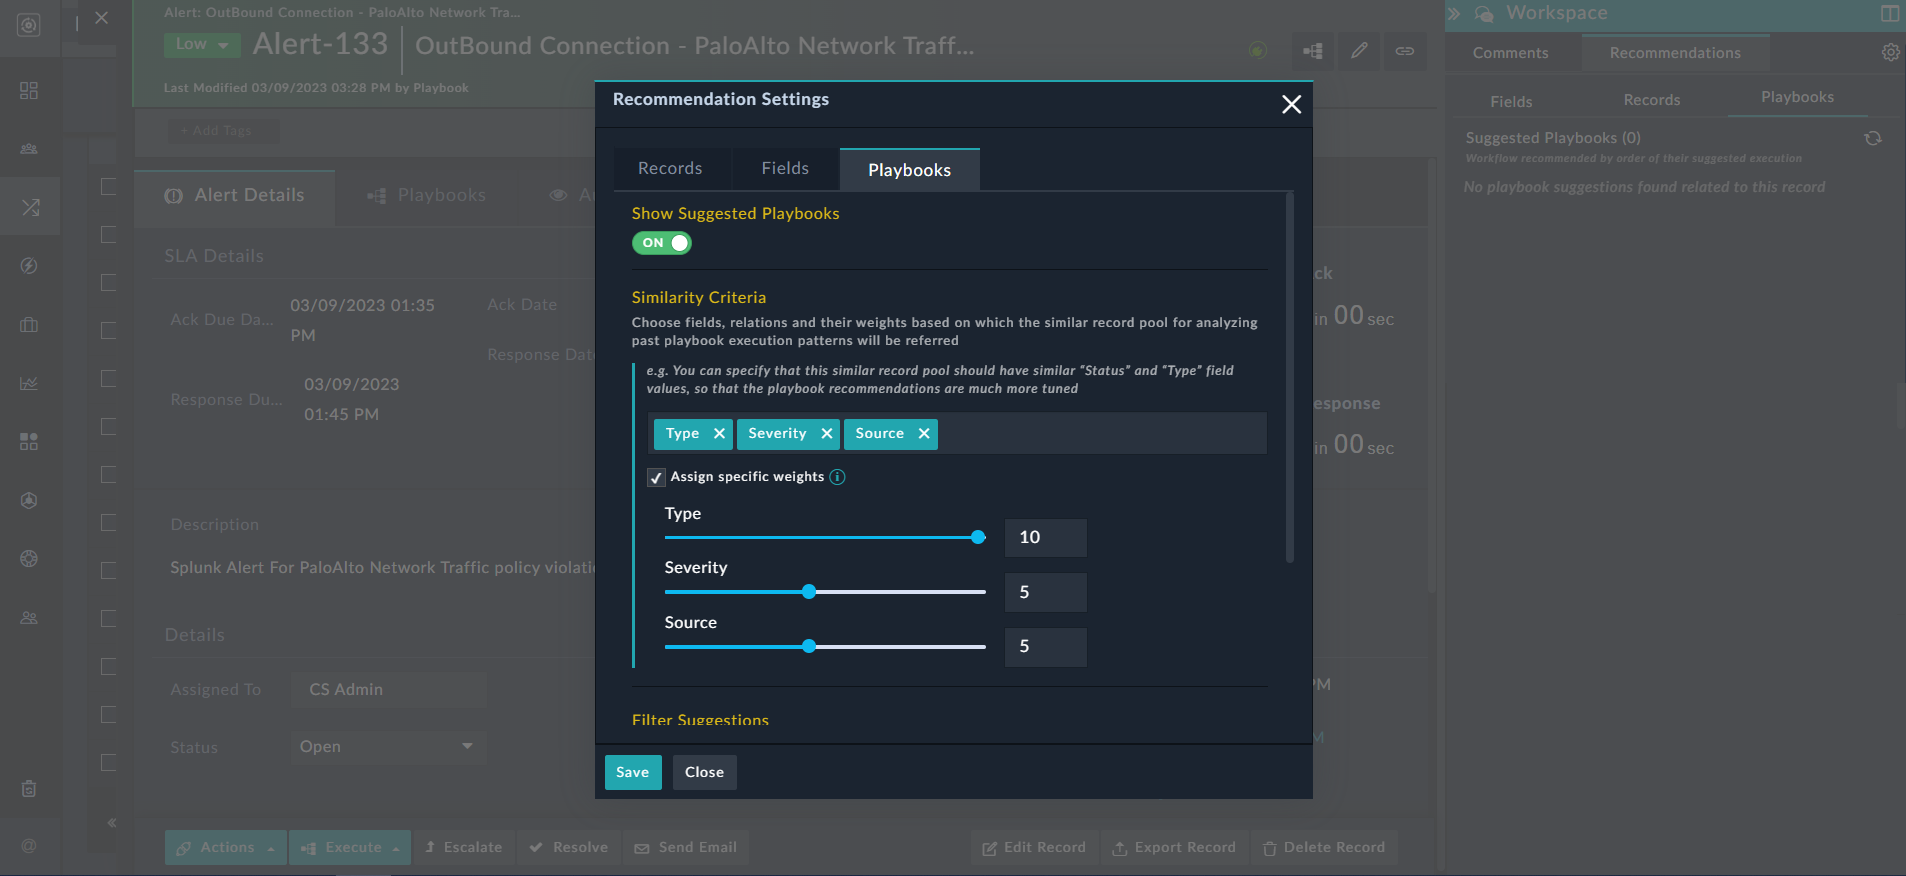
Task: Open the crossed-arrows icon in the sidebar
Action: coord(30,207)
